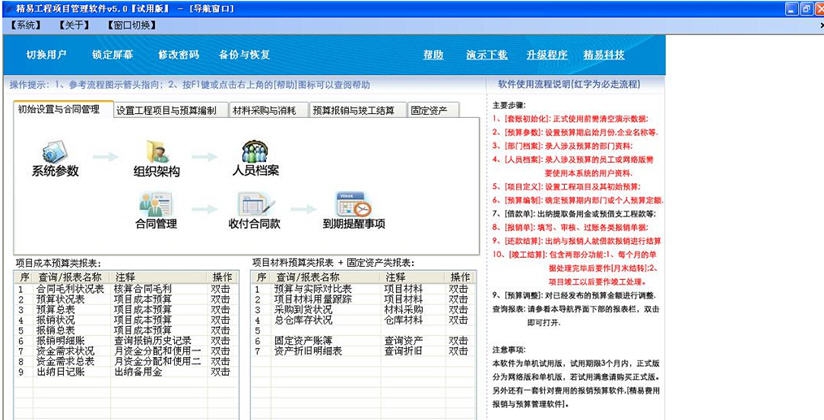Click 锁定屏幕 button
The height and width of the screenshot is (420, 824).
(112, 55)
